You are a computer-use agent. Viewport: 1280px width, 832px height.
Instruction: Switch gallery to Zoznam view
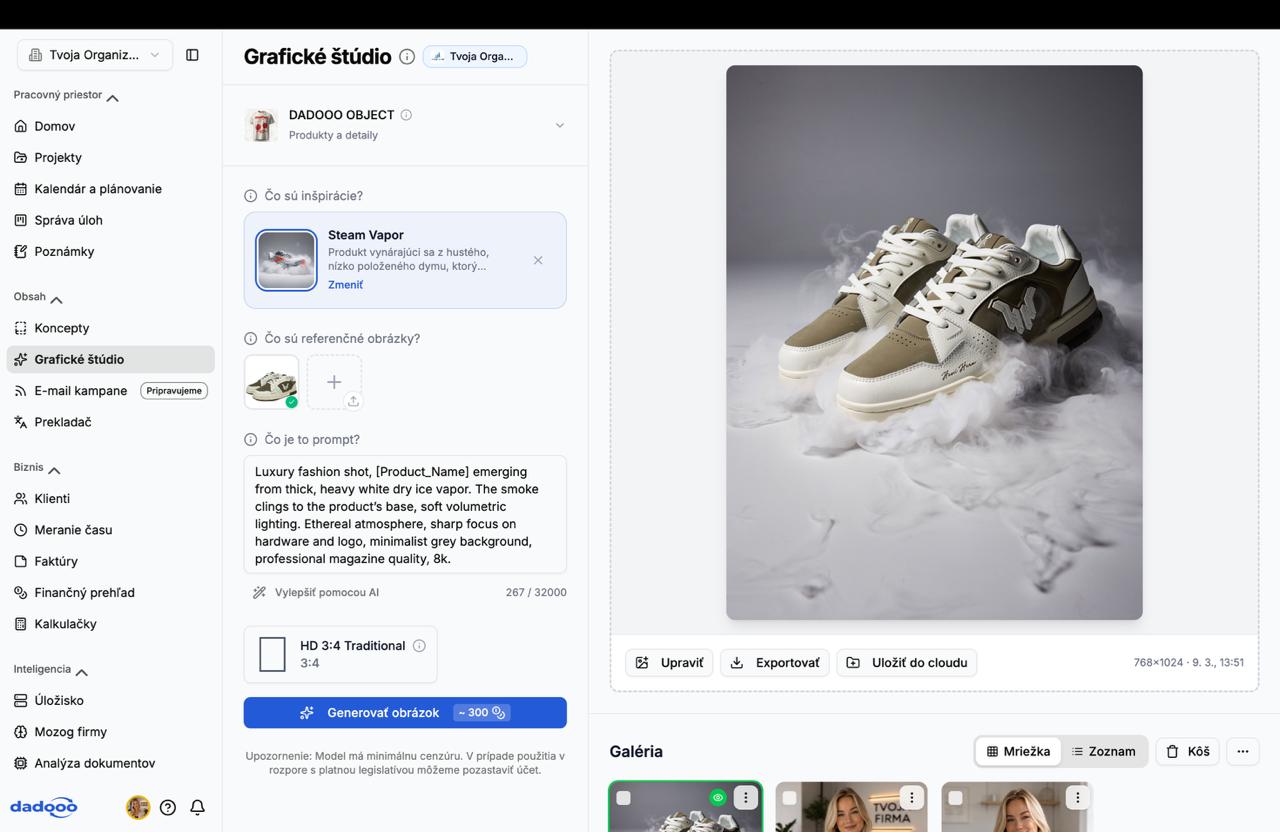[1104, 751]
